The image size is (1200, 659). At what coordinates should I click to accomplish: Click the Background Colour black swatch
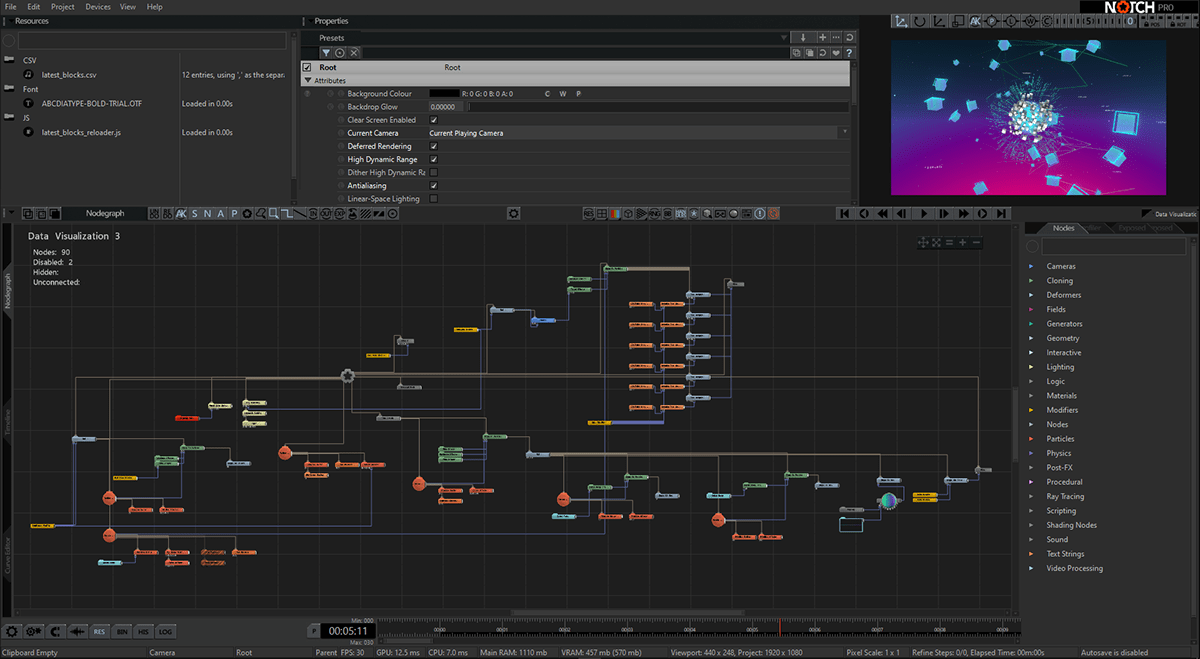(444, 94)
